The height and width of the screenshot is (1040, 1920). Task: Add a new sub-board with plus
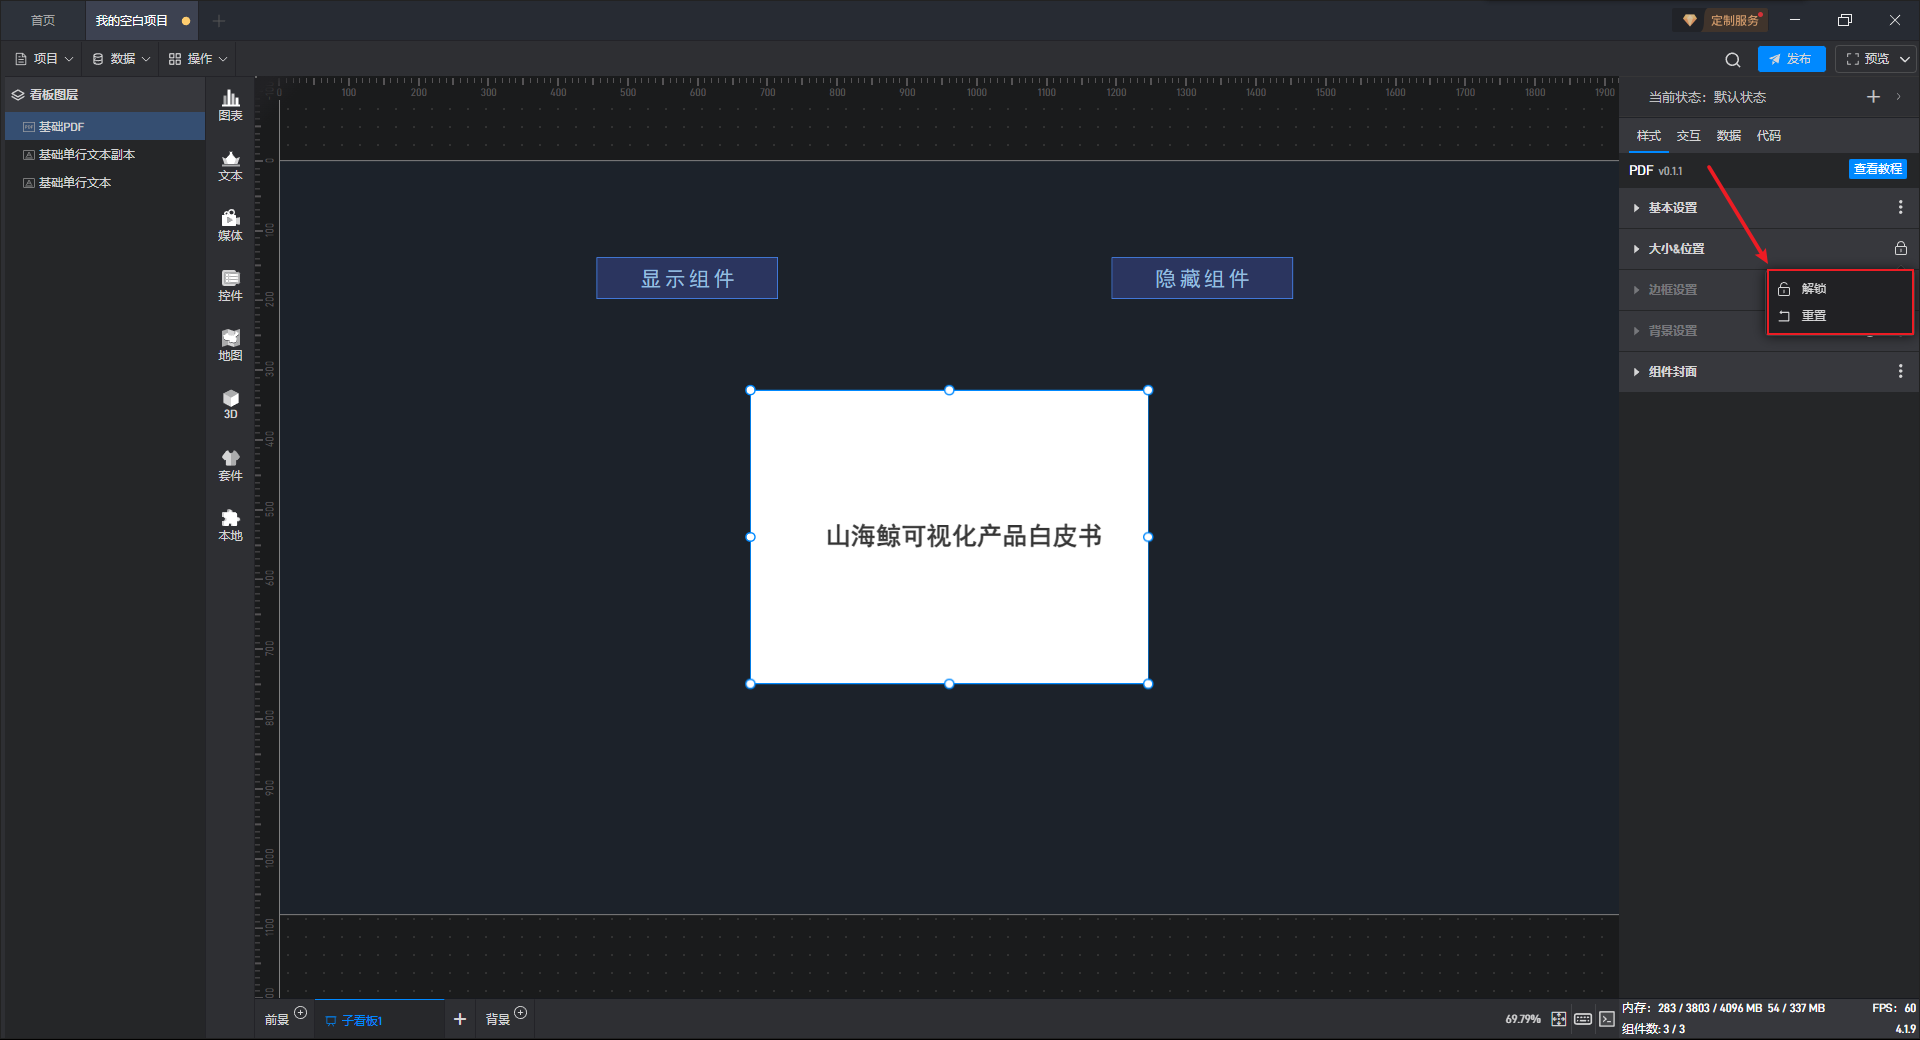(x=460, y=1019)
